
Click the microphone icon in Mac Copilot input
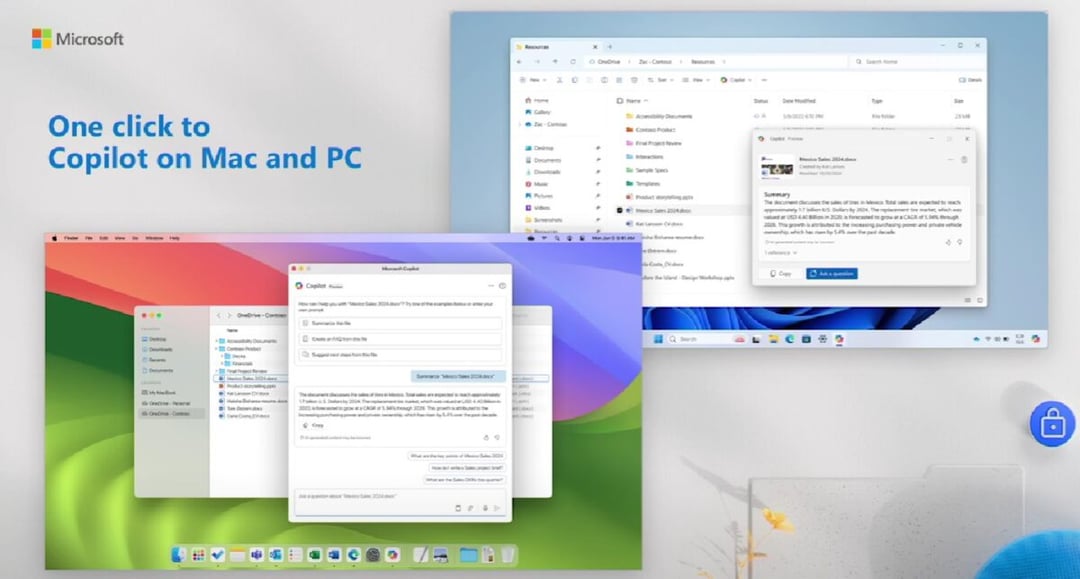[486, 506]
